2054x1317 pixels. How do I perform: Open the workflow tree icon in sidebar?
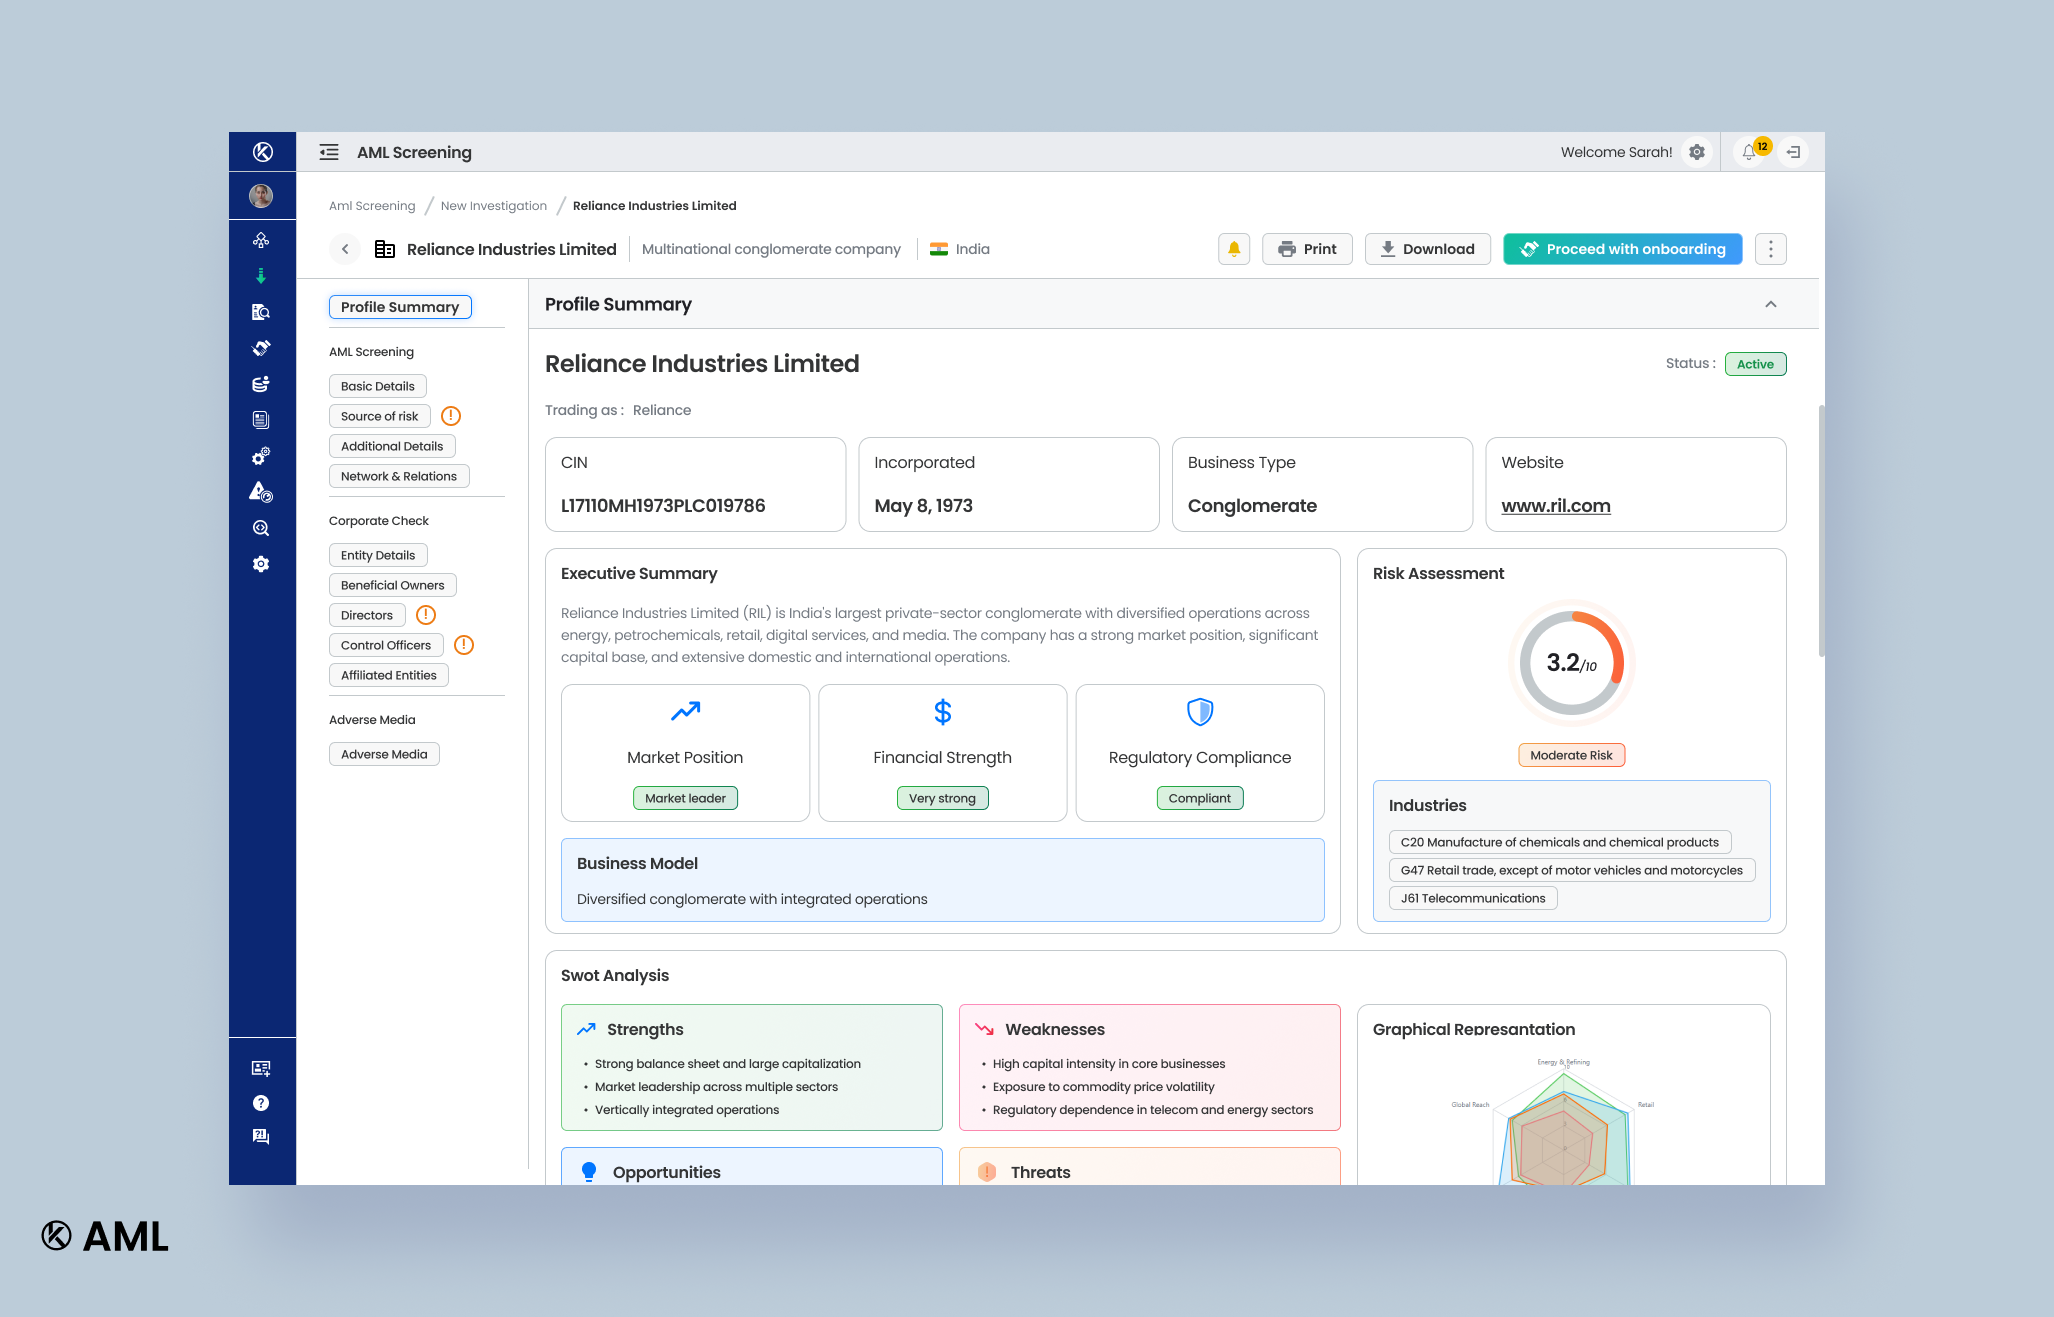[261, 240]
